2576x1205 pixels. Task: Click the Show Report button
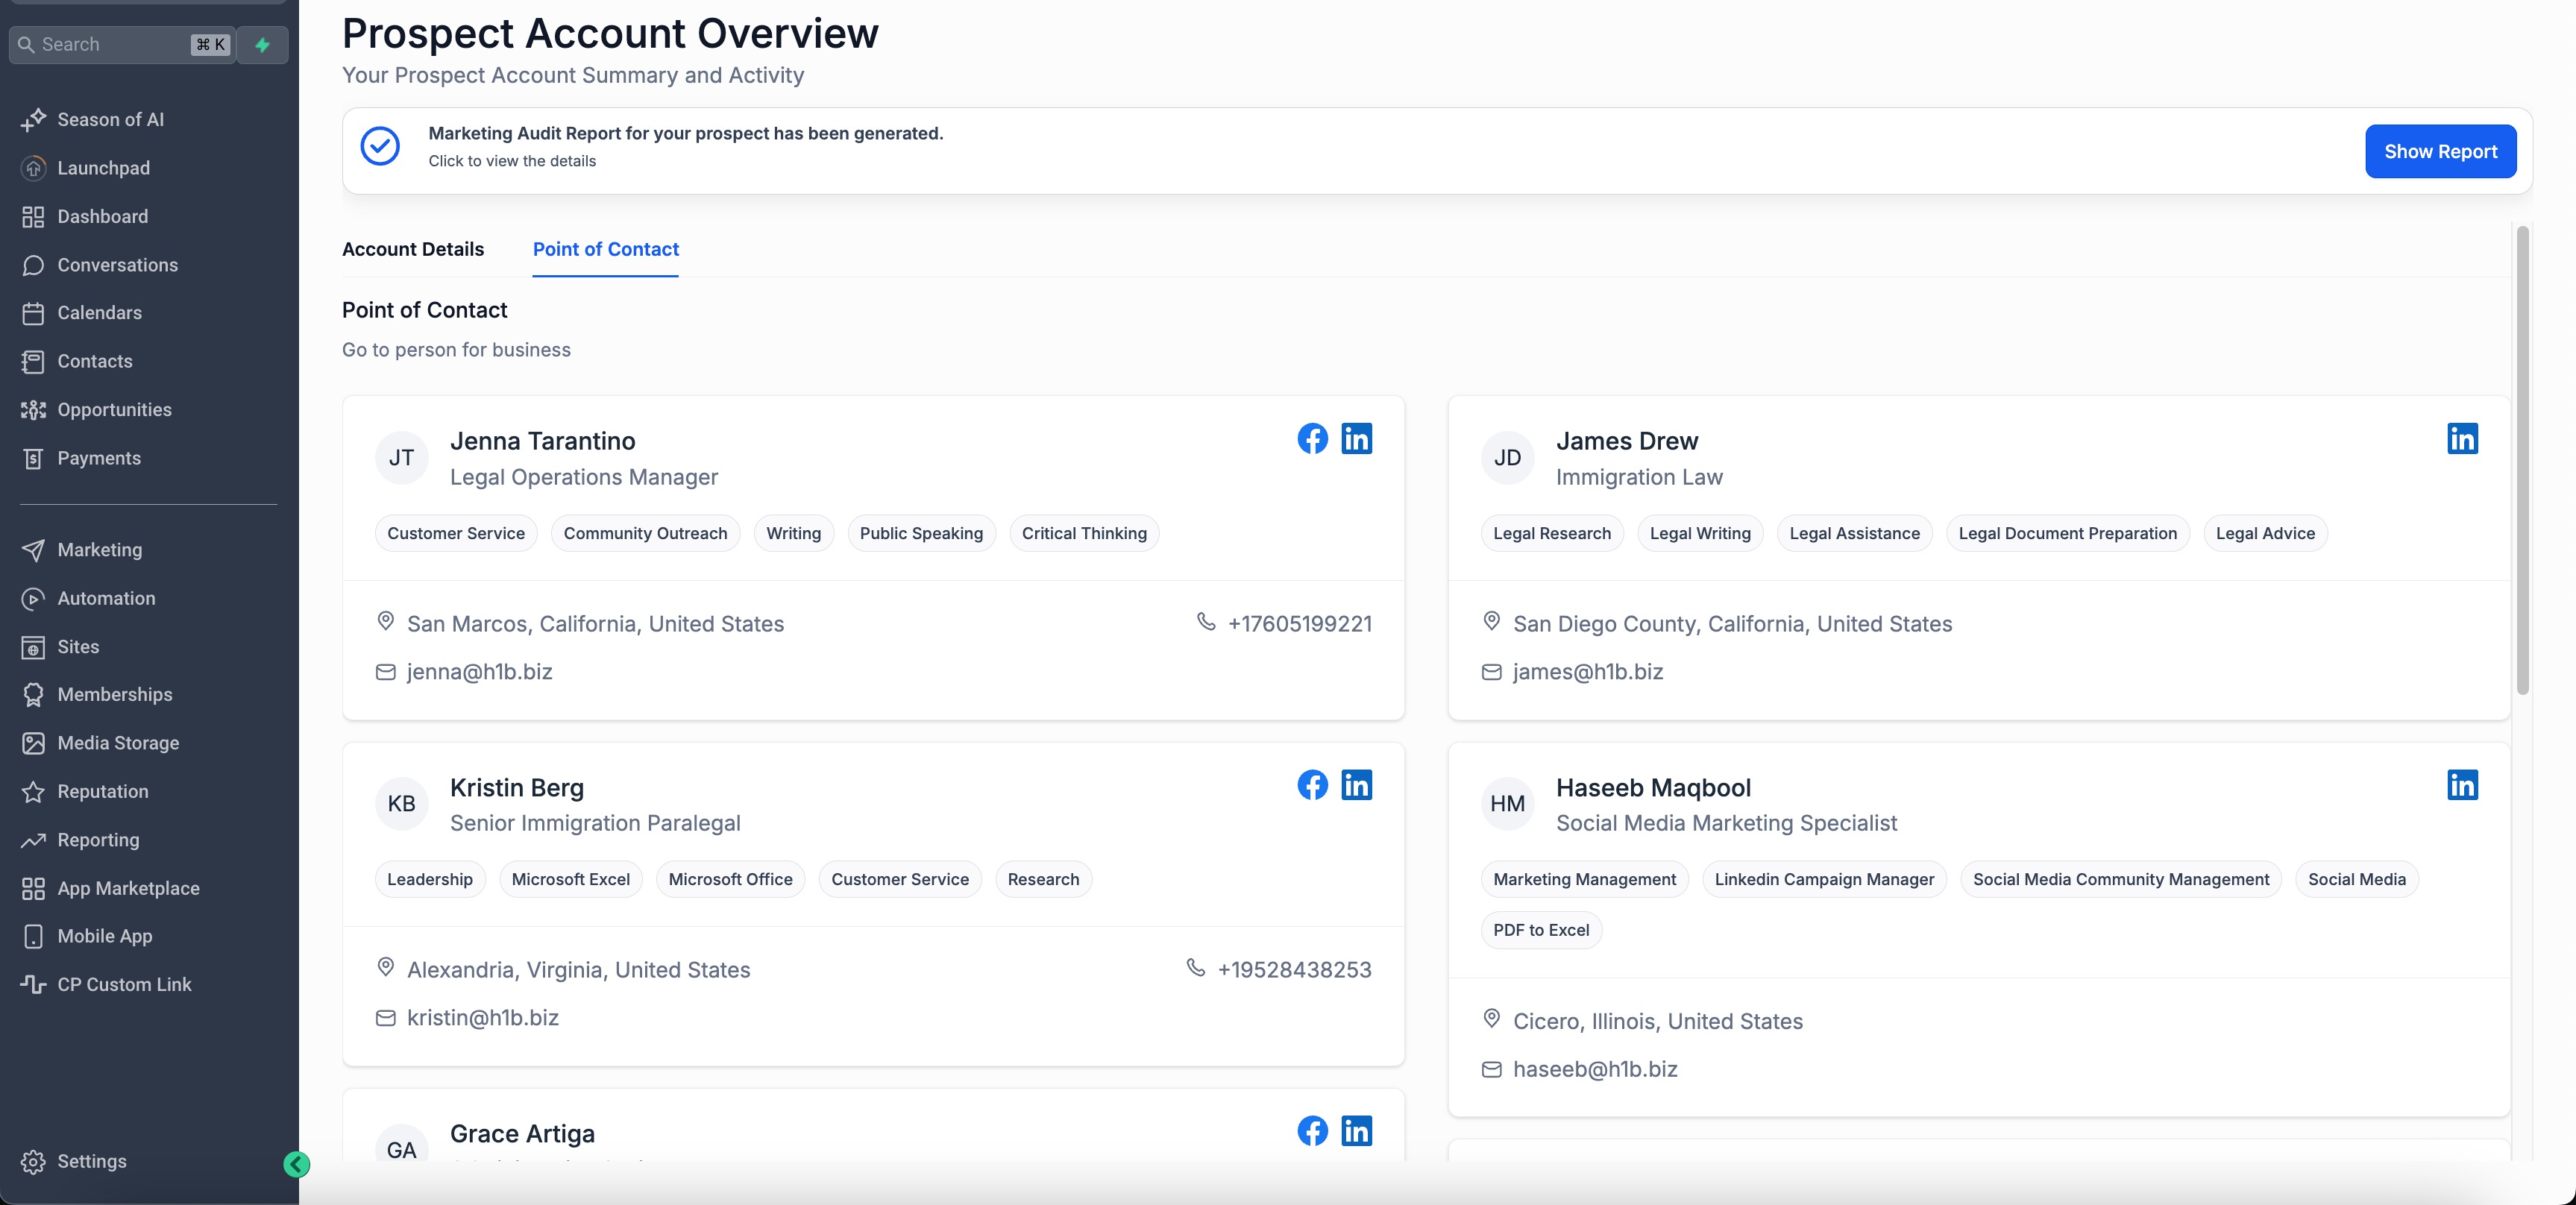2440,151
